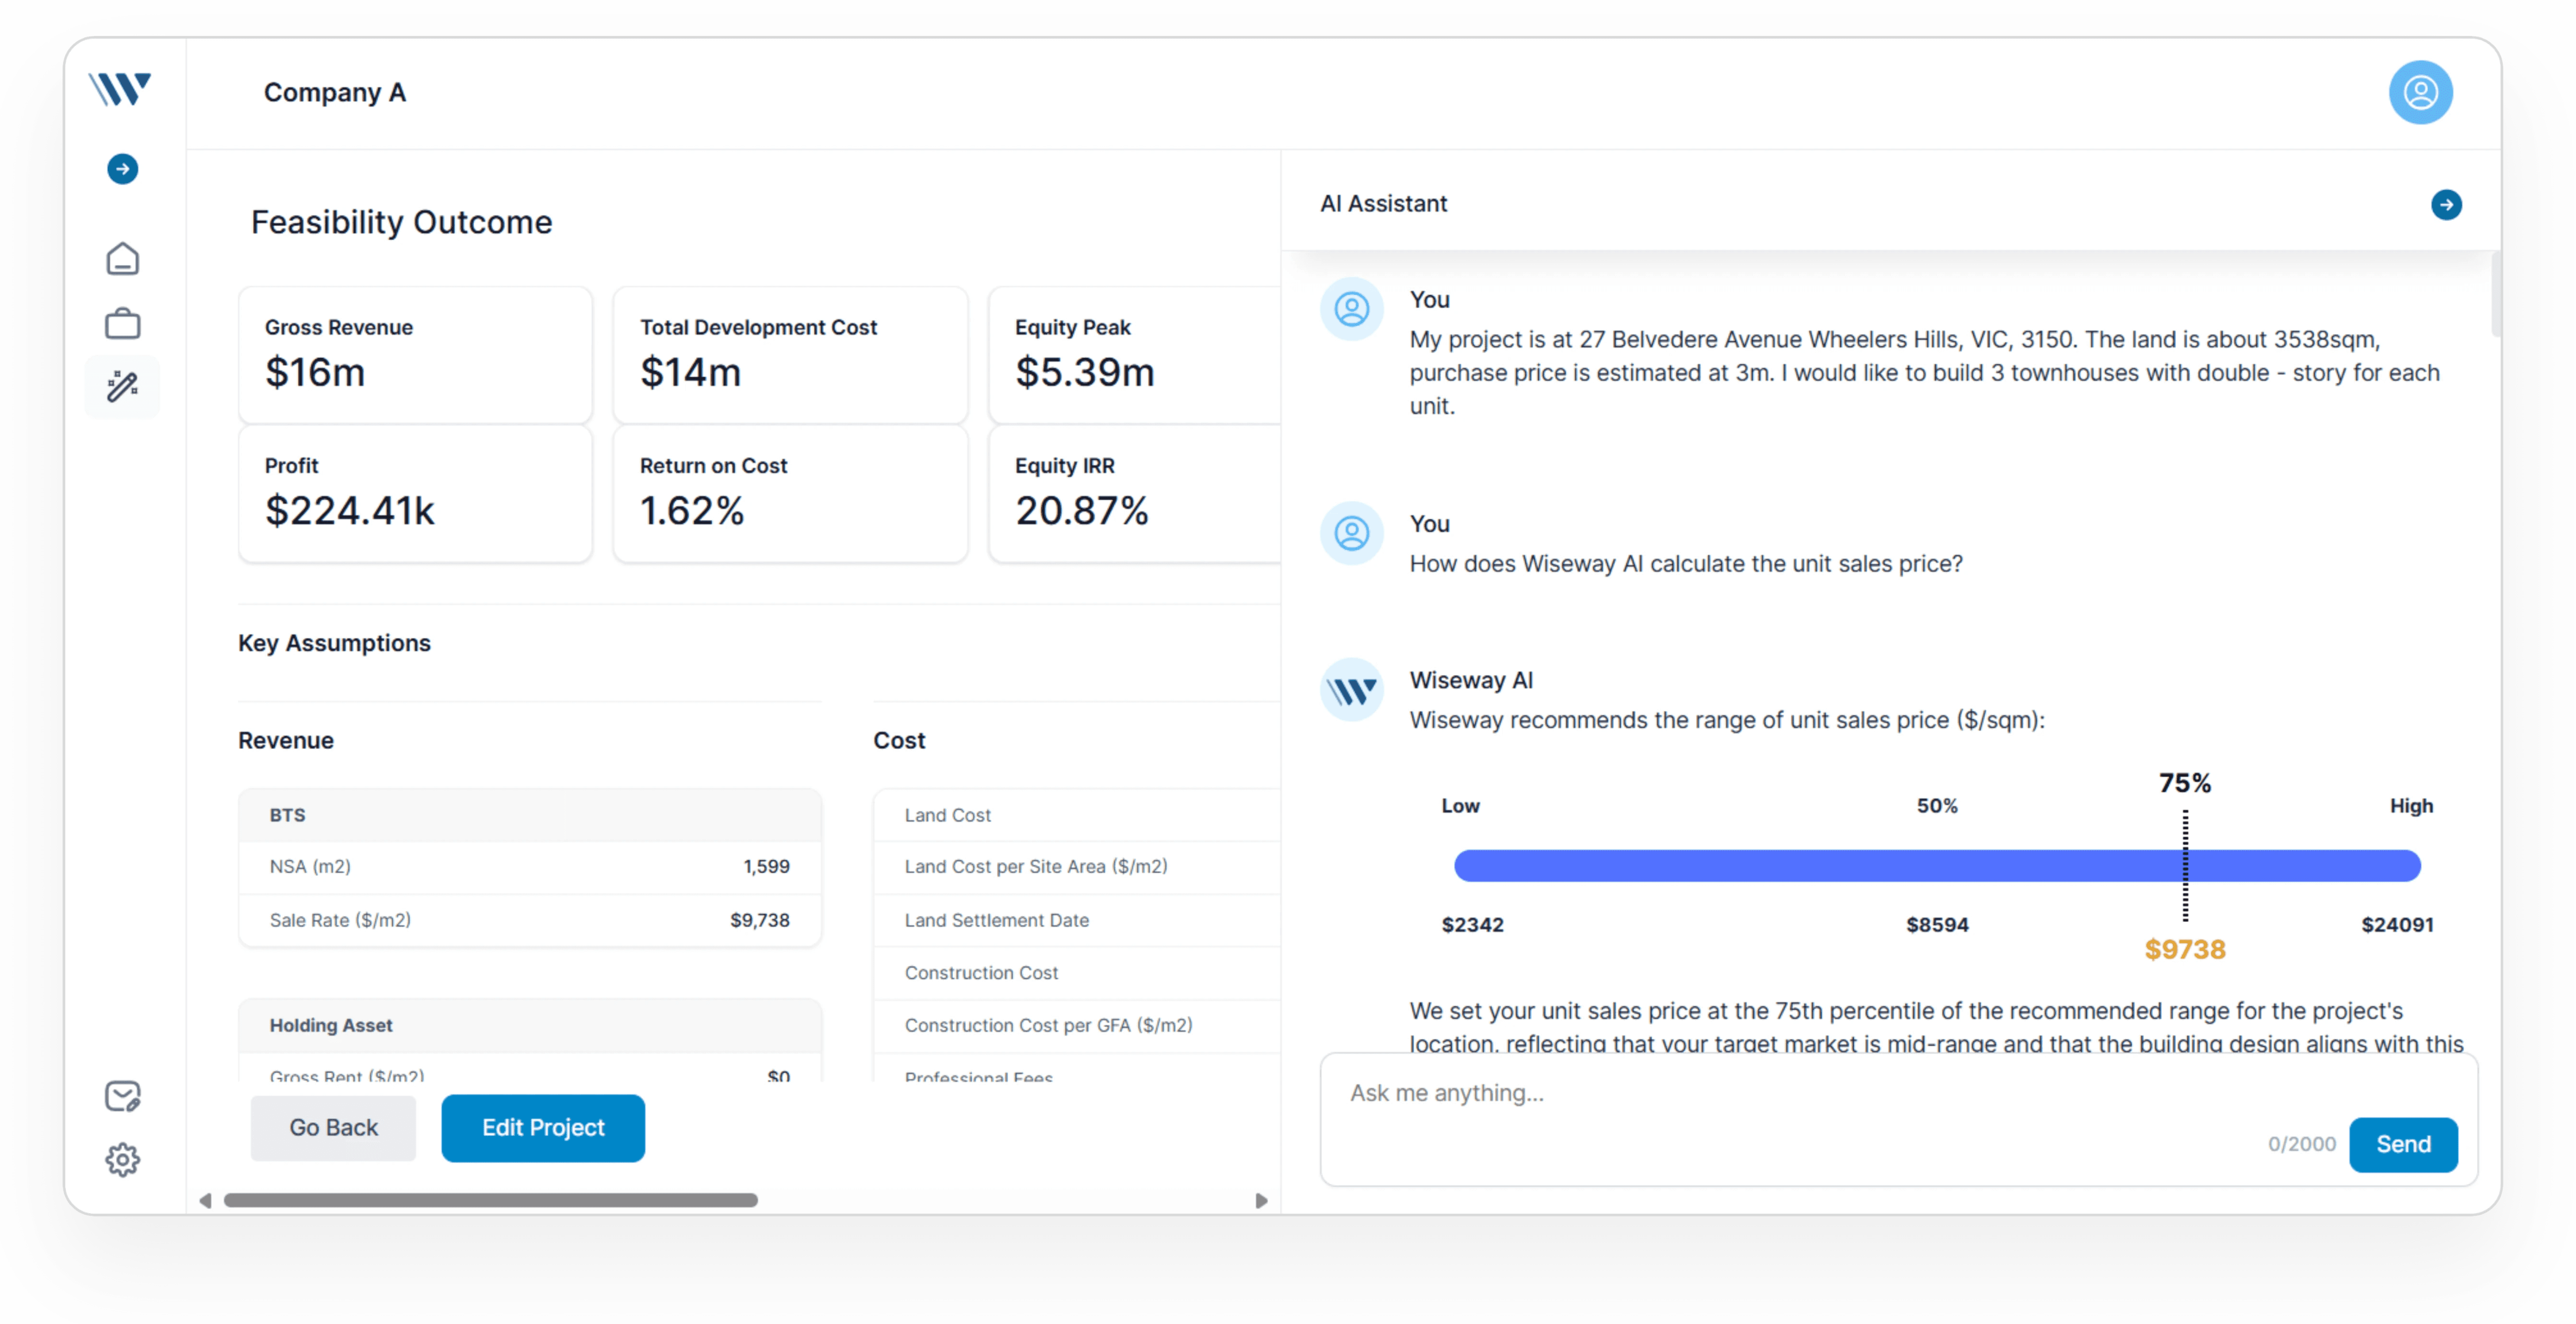The height and width of the screenshot is (1324, 2576).
Task: Click the horizontal scrollbar thumb under the feasibility panel
Action: click(x=491, y=1200)
